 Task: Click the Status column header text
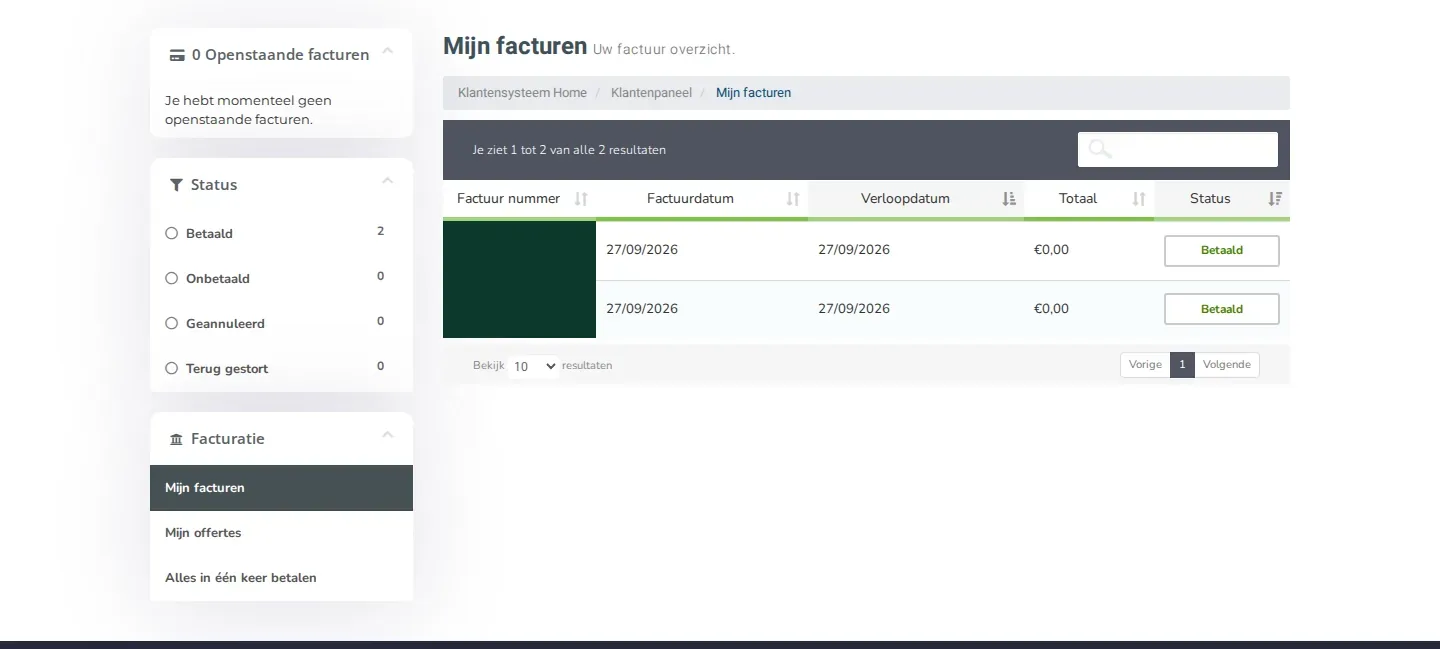tap(1210, 199)
